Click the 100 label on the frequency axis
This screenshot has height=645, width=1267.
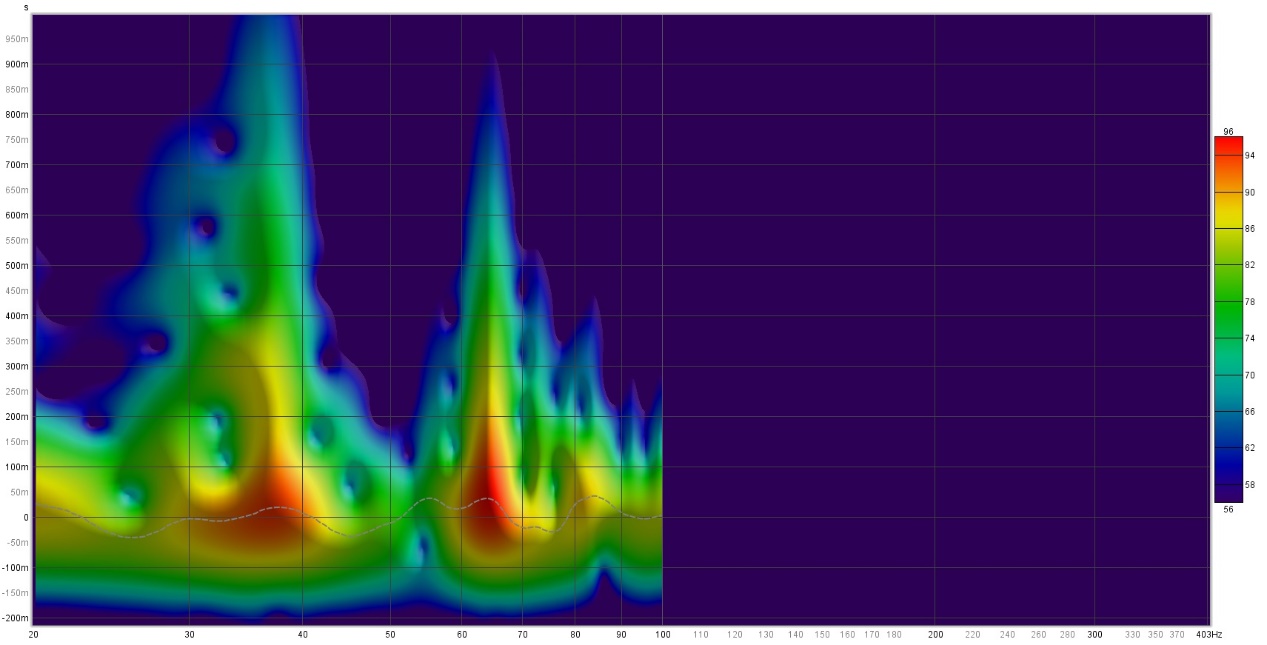[x=662, y=635]
